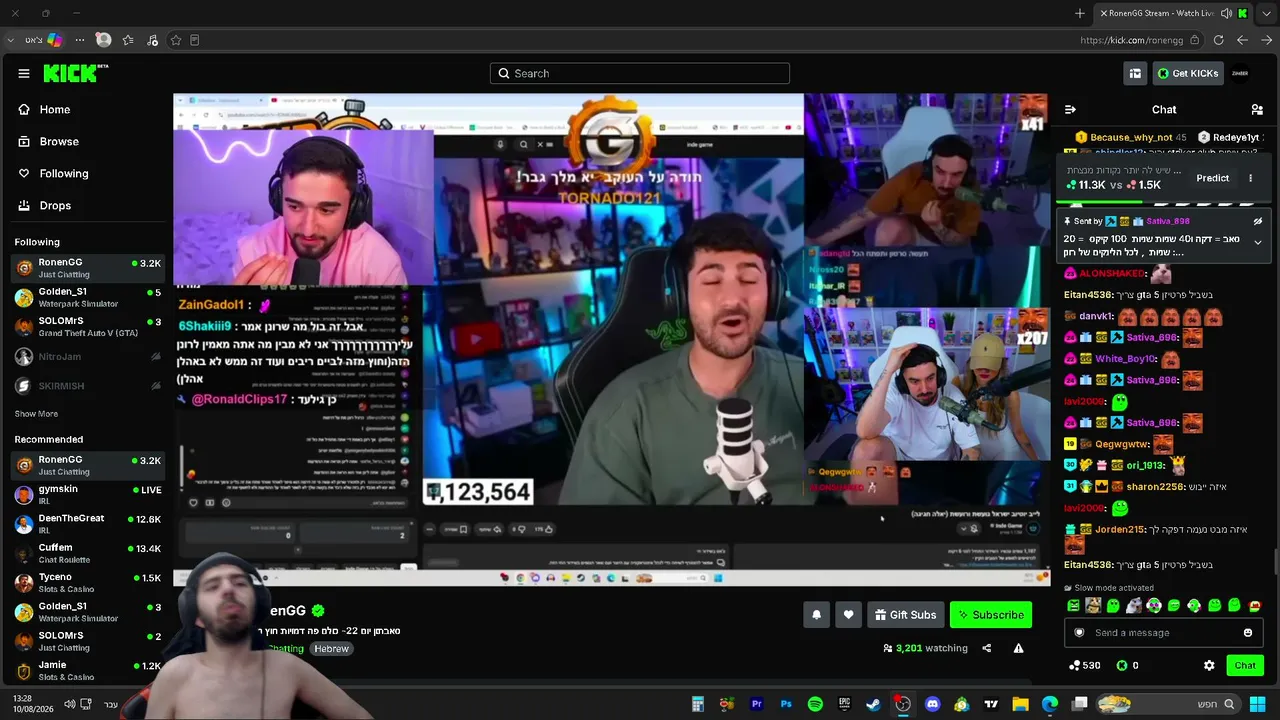Viewport: 1280px width, 720px height.
Task: Open the prediction options three-dot menu
Action: [1250, 178]
